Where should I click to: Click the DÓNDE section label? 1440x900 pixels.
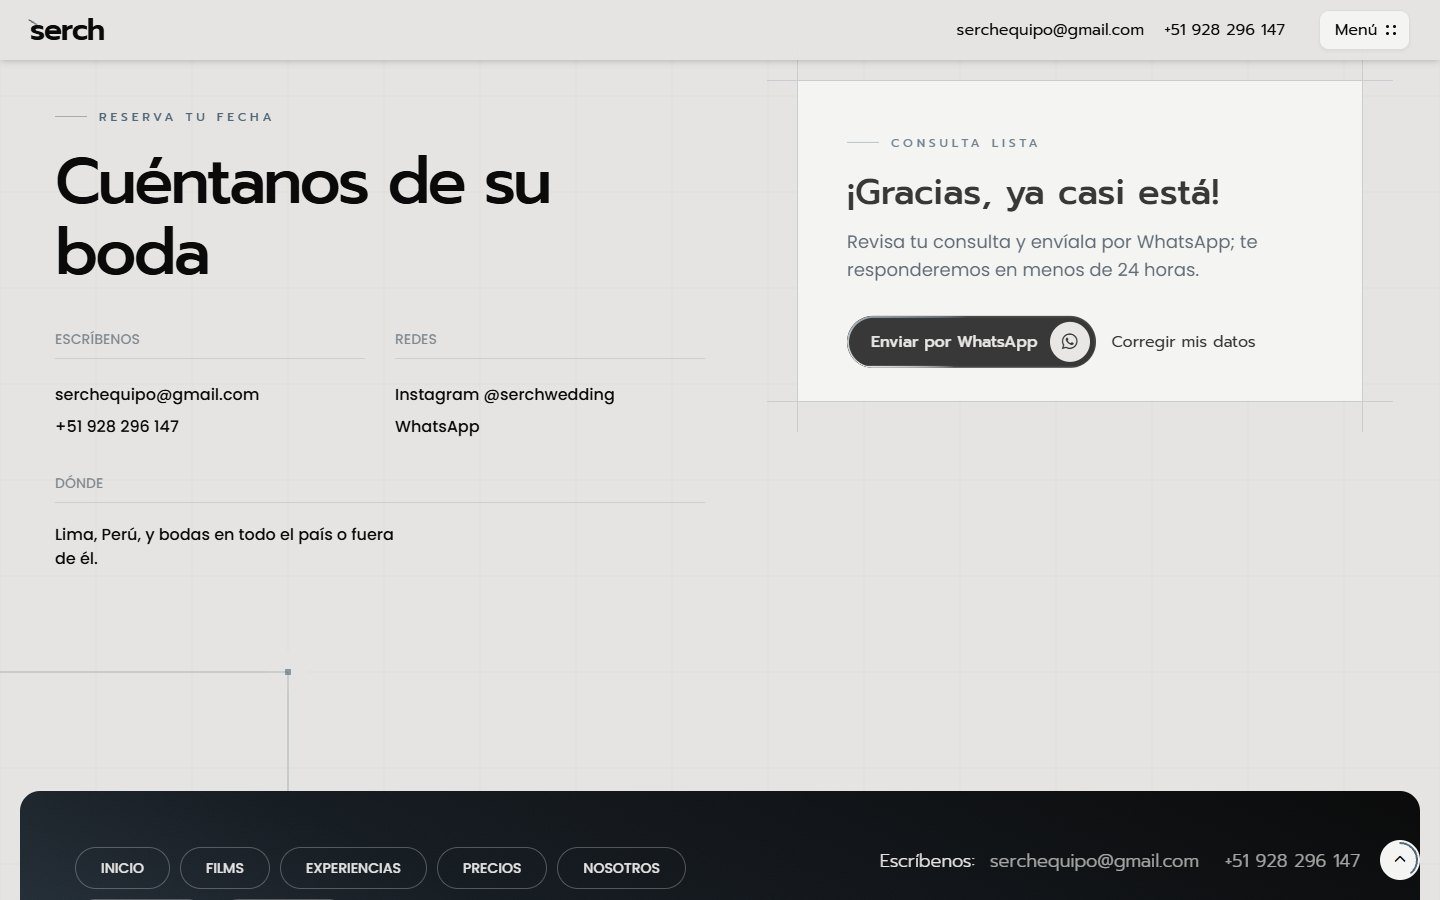79,483
